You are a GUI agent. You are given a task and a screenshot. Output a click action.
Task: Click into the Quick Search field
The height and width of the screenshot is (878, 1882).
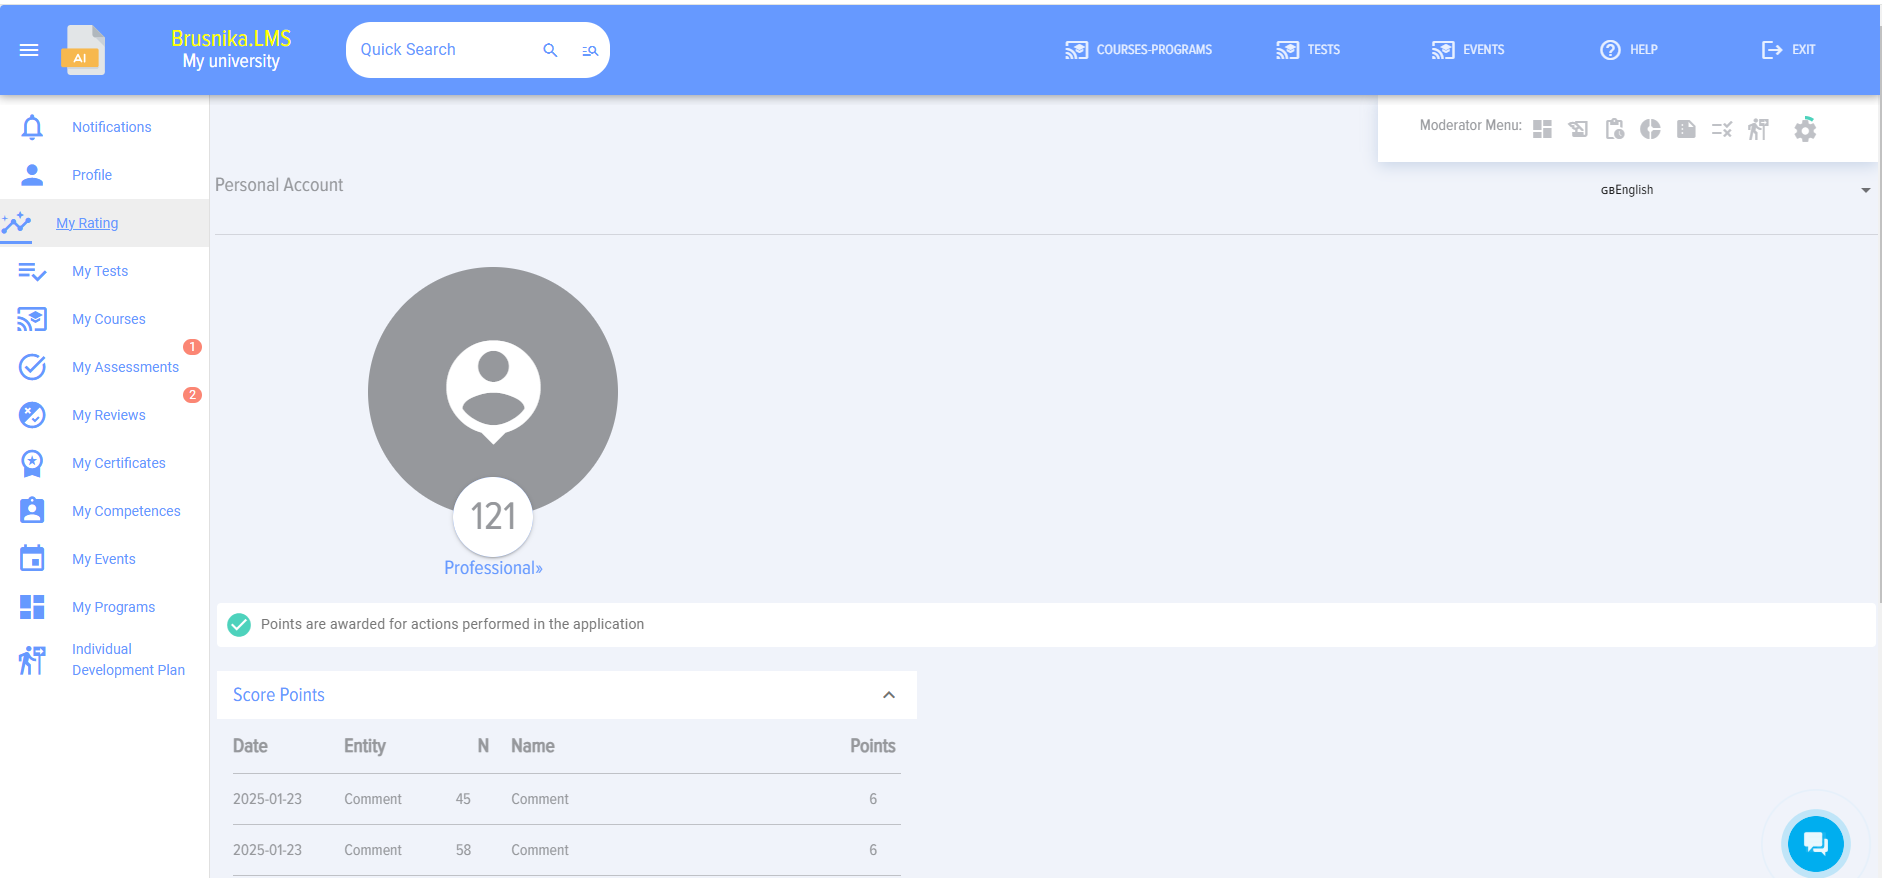tap(440, 50)
